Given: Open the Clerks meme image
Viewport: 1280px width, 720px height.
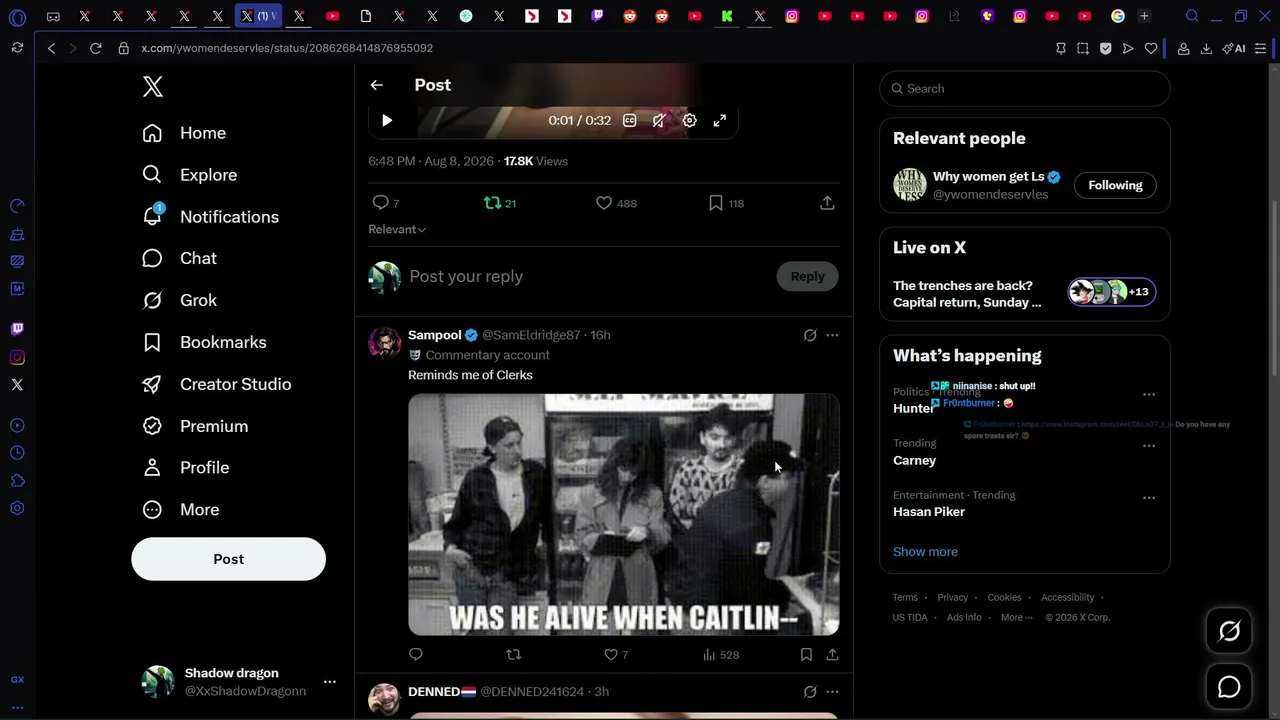Looking at the screenshot, I should coord(624,514).
